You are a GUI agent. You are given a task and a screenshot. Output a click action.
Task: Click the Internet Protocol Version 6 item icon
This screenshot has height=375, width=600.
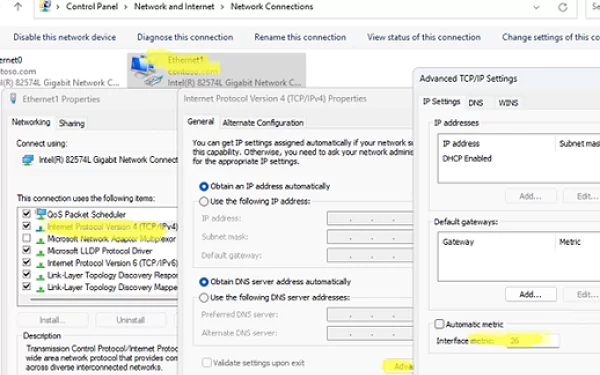click(40, 264)
